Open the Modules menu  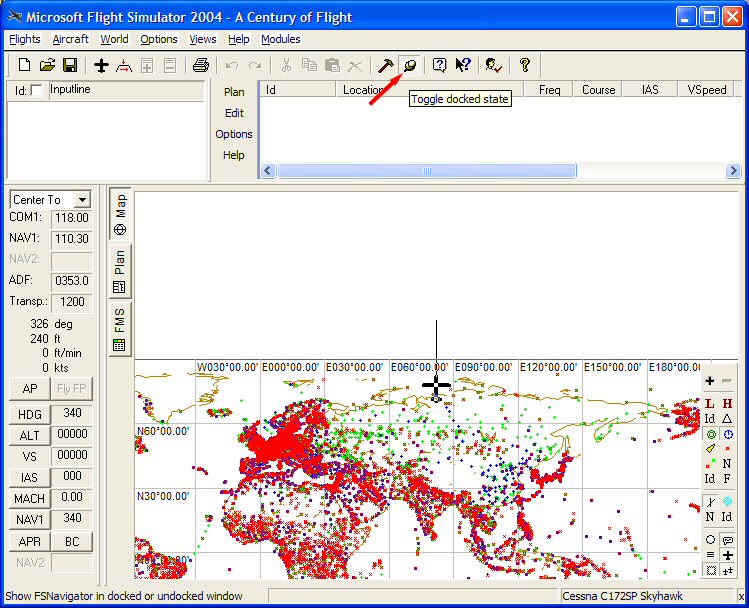(280, 39)
